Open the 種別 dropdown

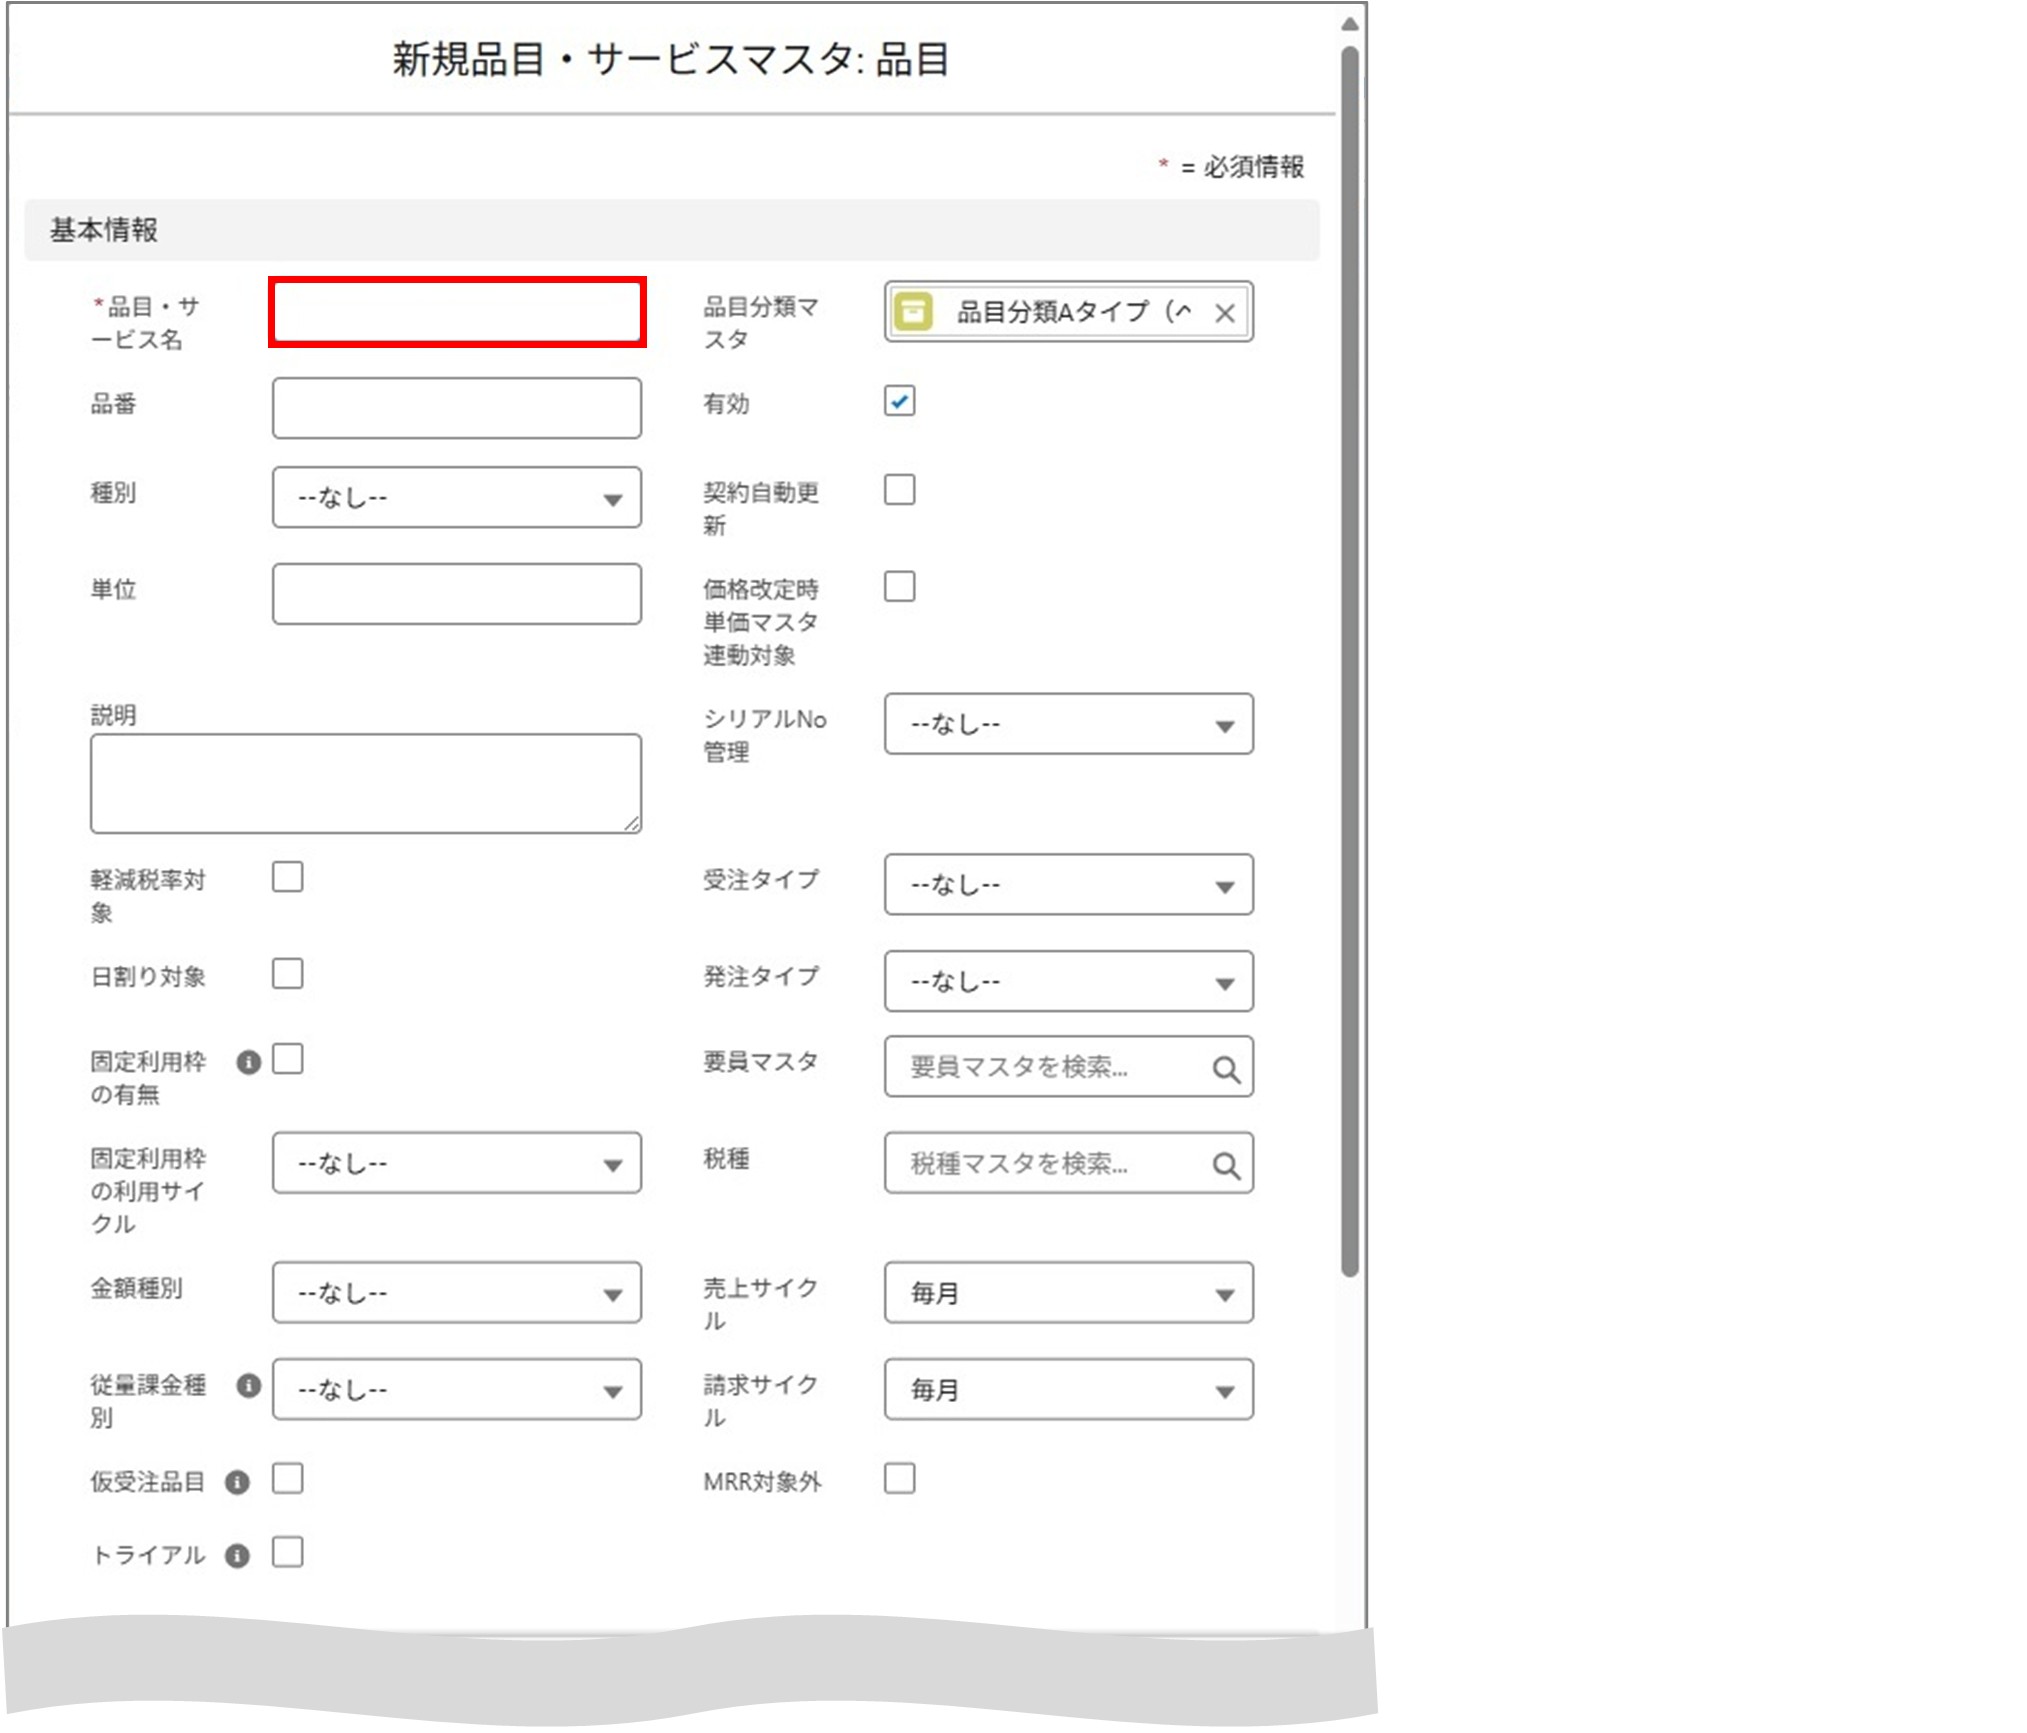click(456, 497)
